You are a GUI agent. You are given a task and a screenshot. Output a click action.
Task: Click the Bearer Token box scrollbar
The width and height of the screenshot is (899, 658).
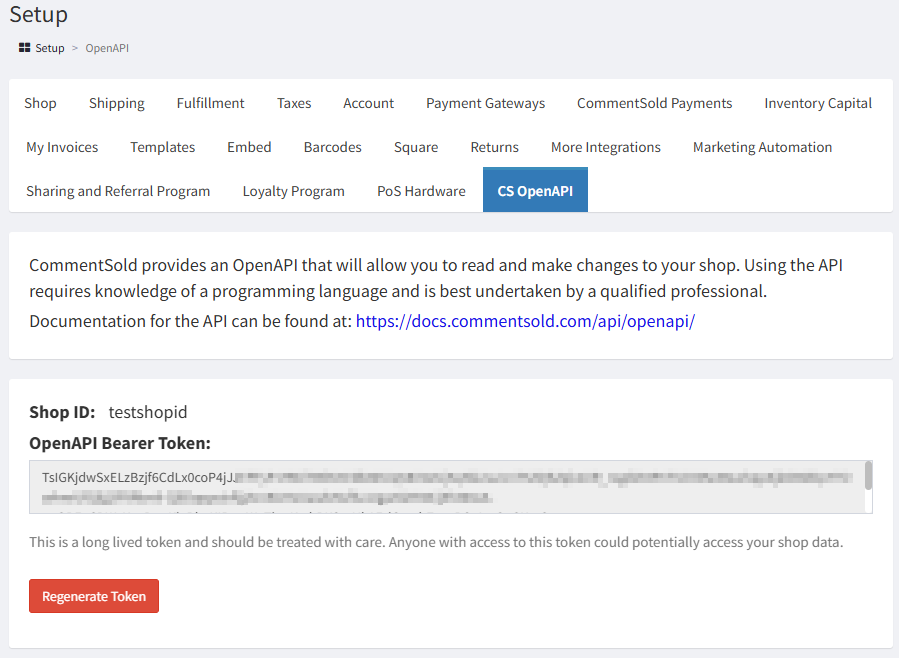pos(868,476)
